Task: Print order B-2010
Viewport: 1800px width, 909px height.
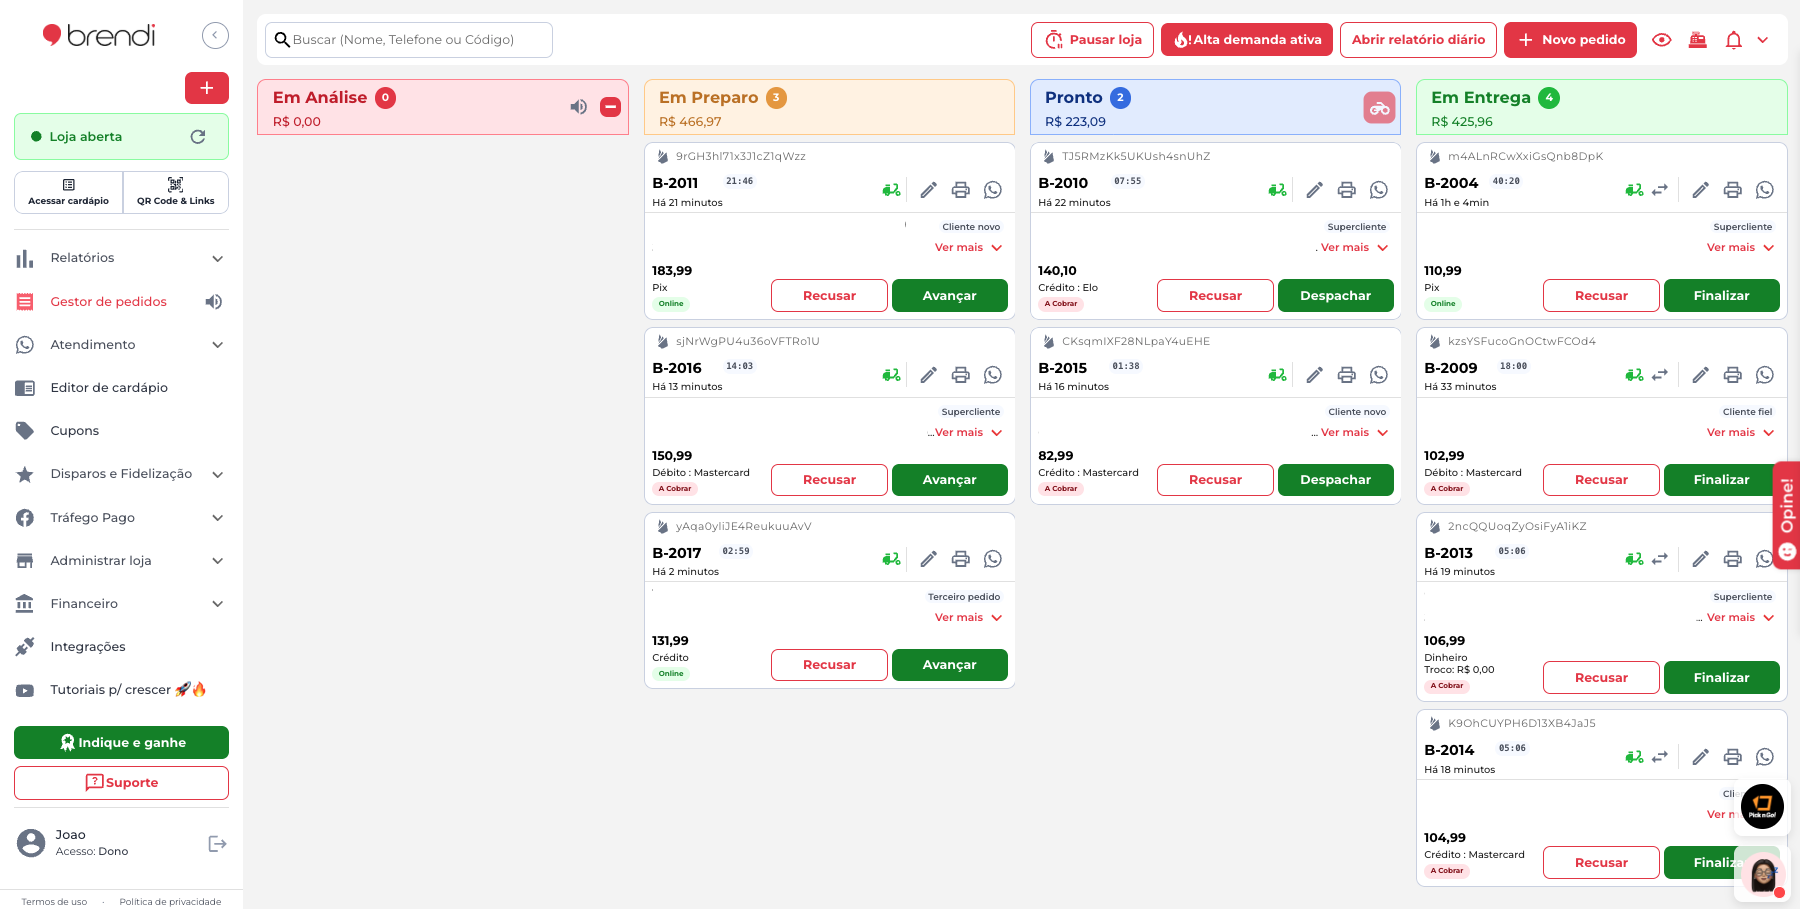Action: (x=1347, y=189)
